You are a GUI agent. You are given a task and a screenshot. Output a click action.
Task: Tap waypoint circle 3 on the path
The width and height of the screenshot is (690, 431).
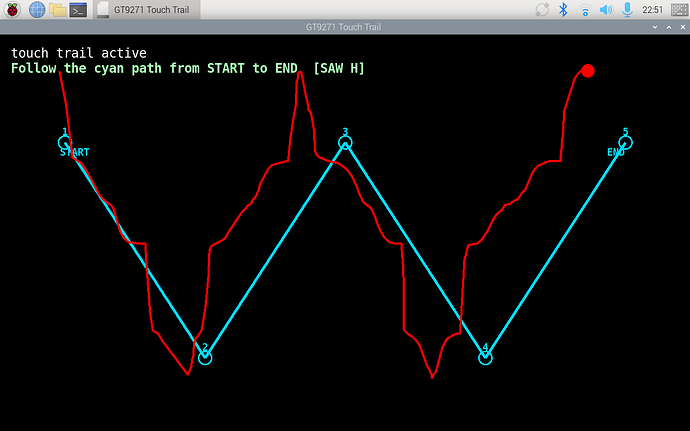(345, 143)
